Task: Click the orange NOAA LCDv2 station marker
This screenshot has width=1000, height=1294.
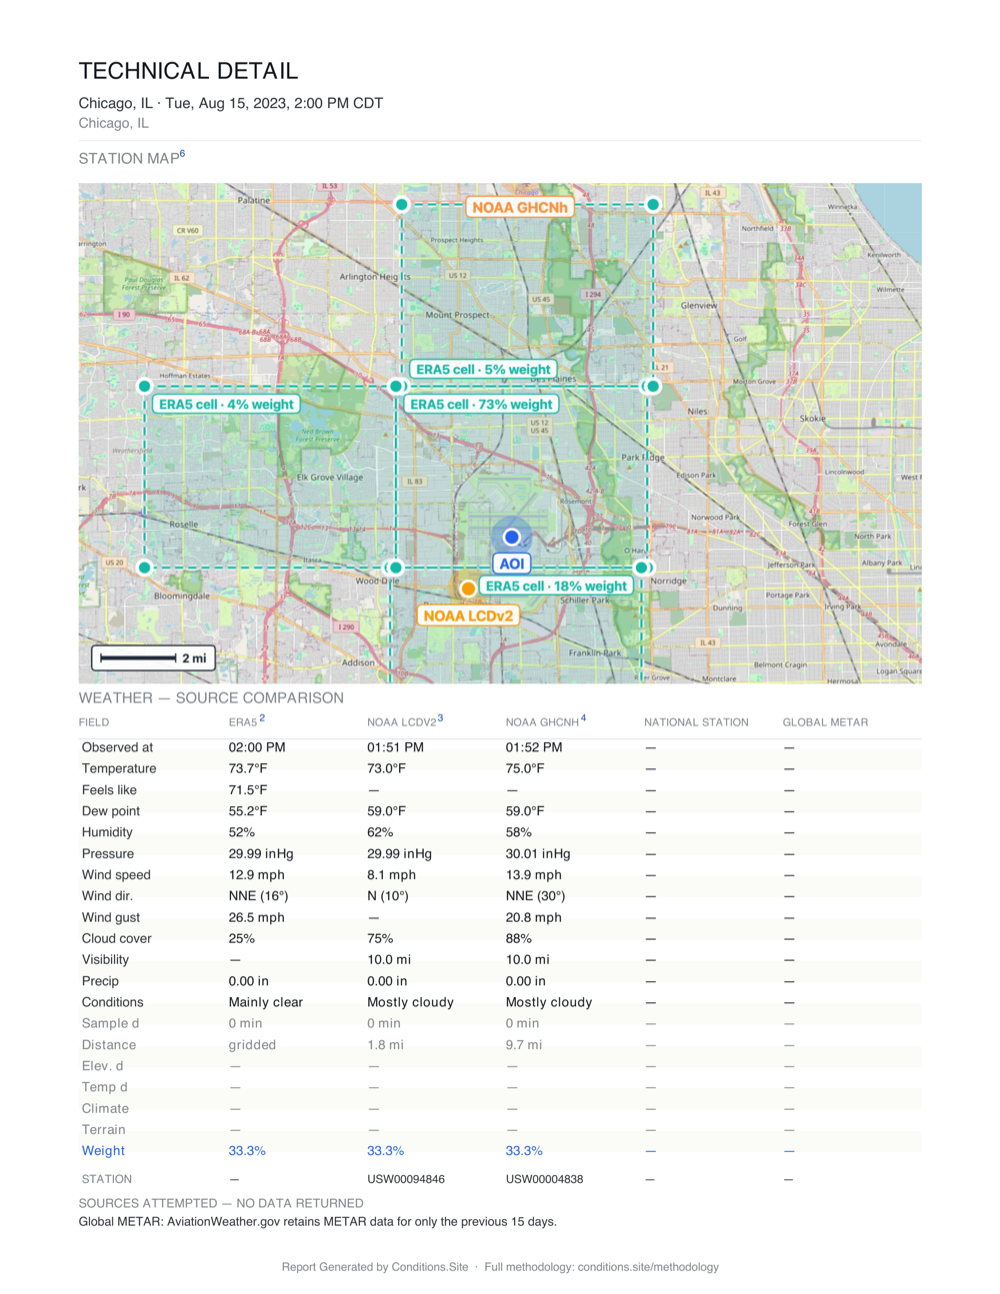Action: (x=468, y=588)
